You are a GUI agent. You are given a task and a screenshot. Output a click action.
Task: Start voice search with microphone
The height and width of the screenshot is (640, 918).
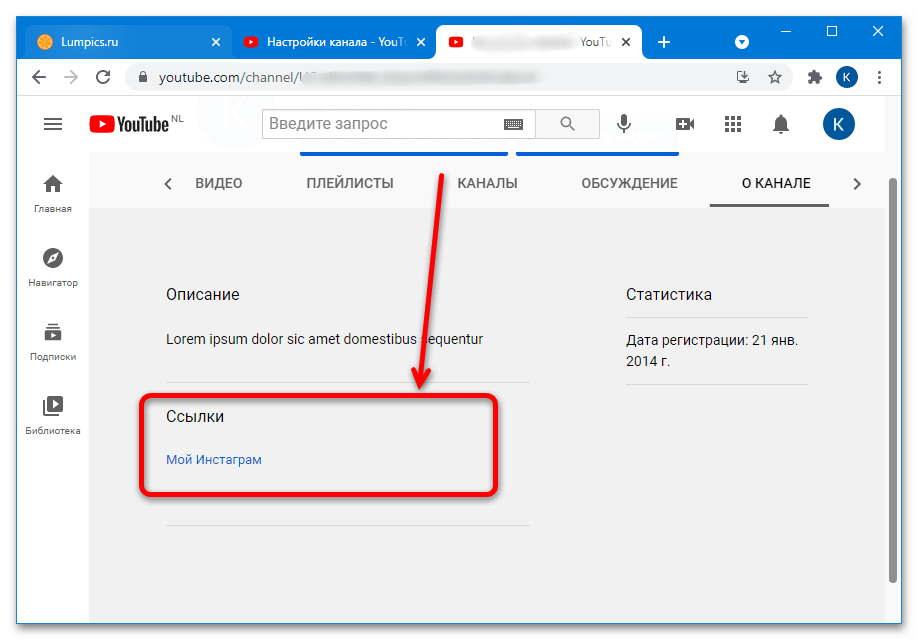point(624,124)
